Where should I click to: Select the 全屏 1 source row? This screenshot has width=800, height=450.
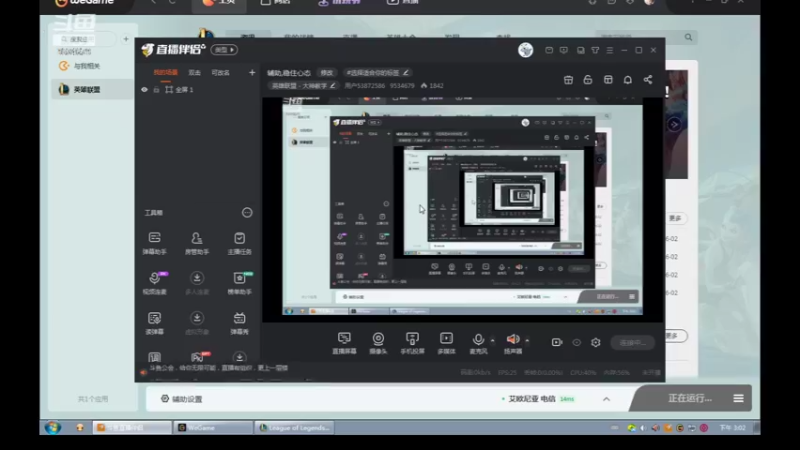pos(198,89)
